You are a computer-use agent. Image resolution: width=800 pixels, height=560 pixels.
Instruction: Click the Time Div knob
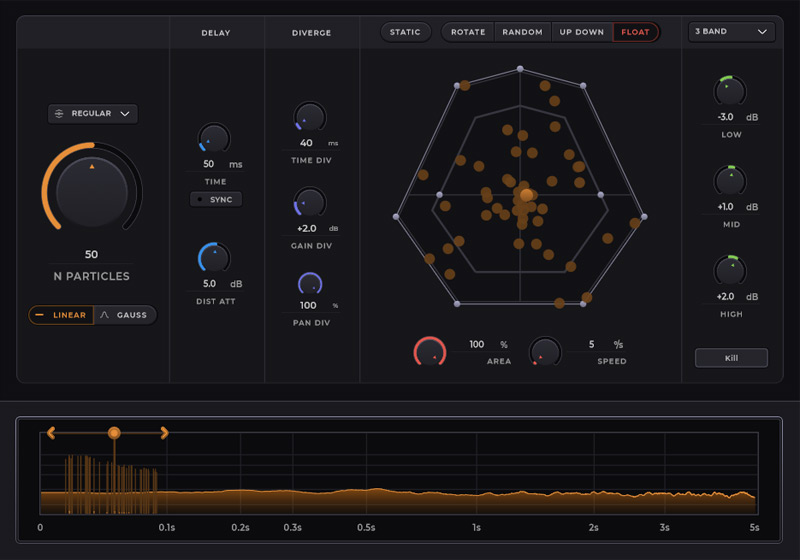pyautogui.click(x=310, y=117)
